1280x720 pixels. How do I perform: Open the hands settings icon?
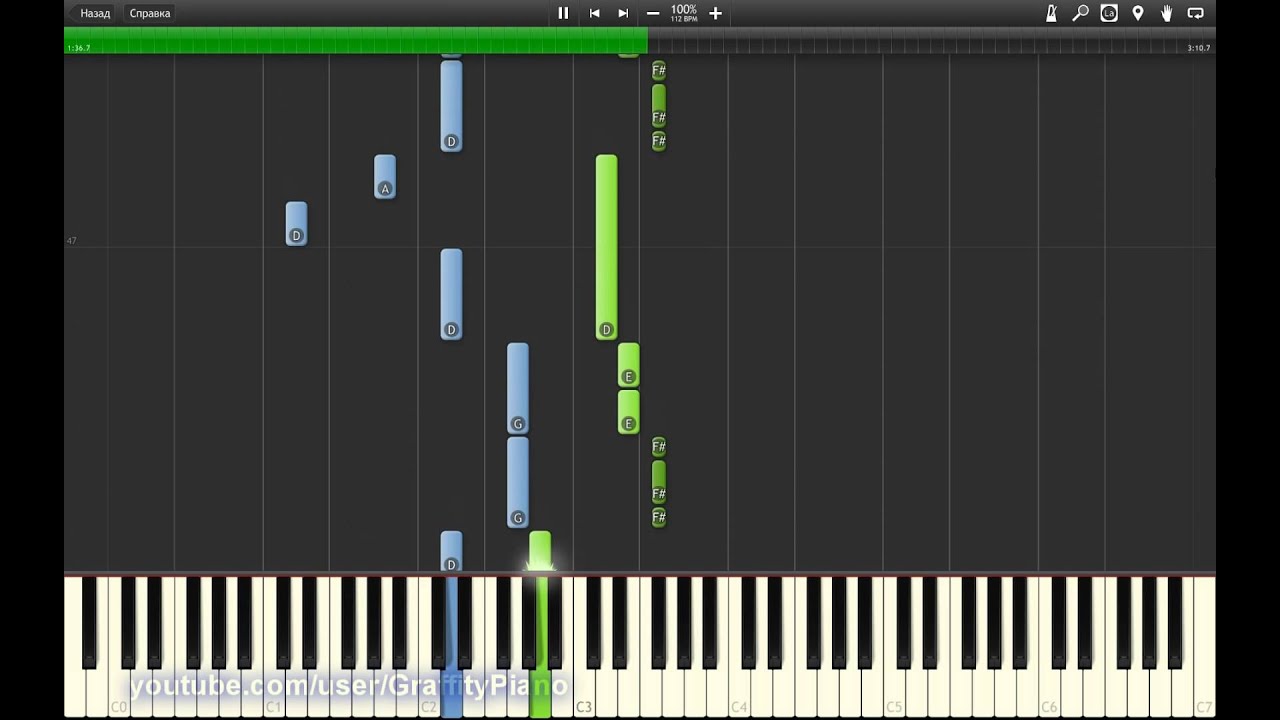tap(1166, 13)
